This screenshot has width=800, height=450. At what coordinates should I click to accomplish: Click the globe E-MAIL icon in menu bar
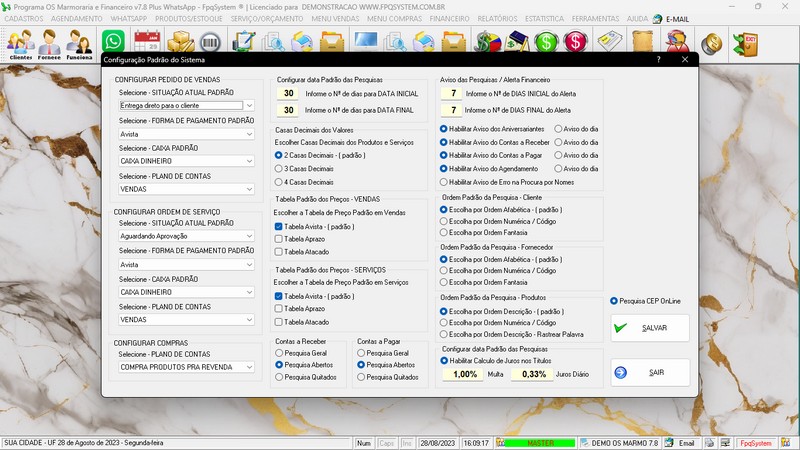pos(658,19)
